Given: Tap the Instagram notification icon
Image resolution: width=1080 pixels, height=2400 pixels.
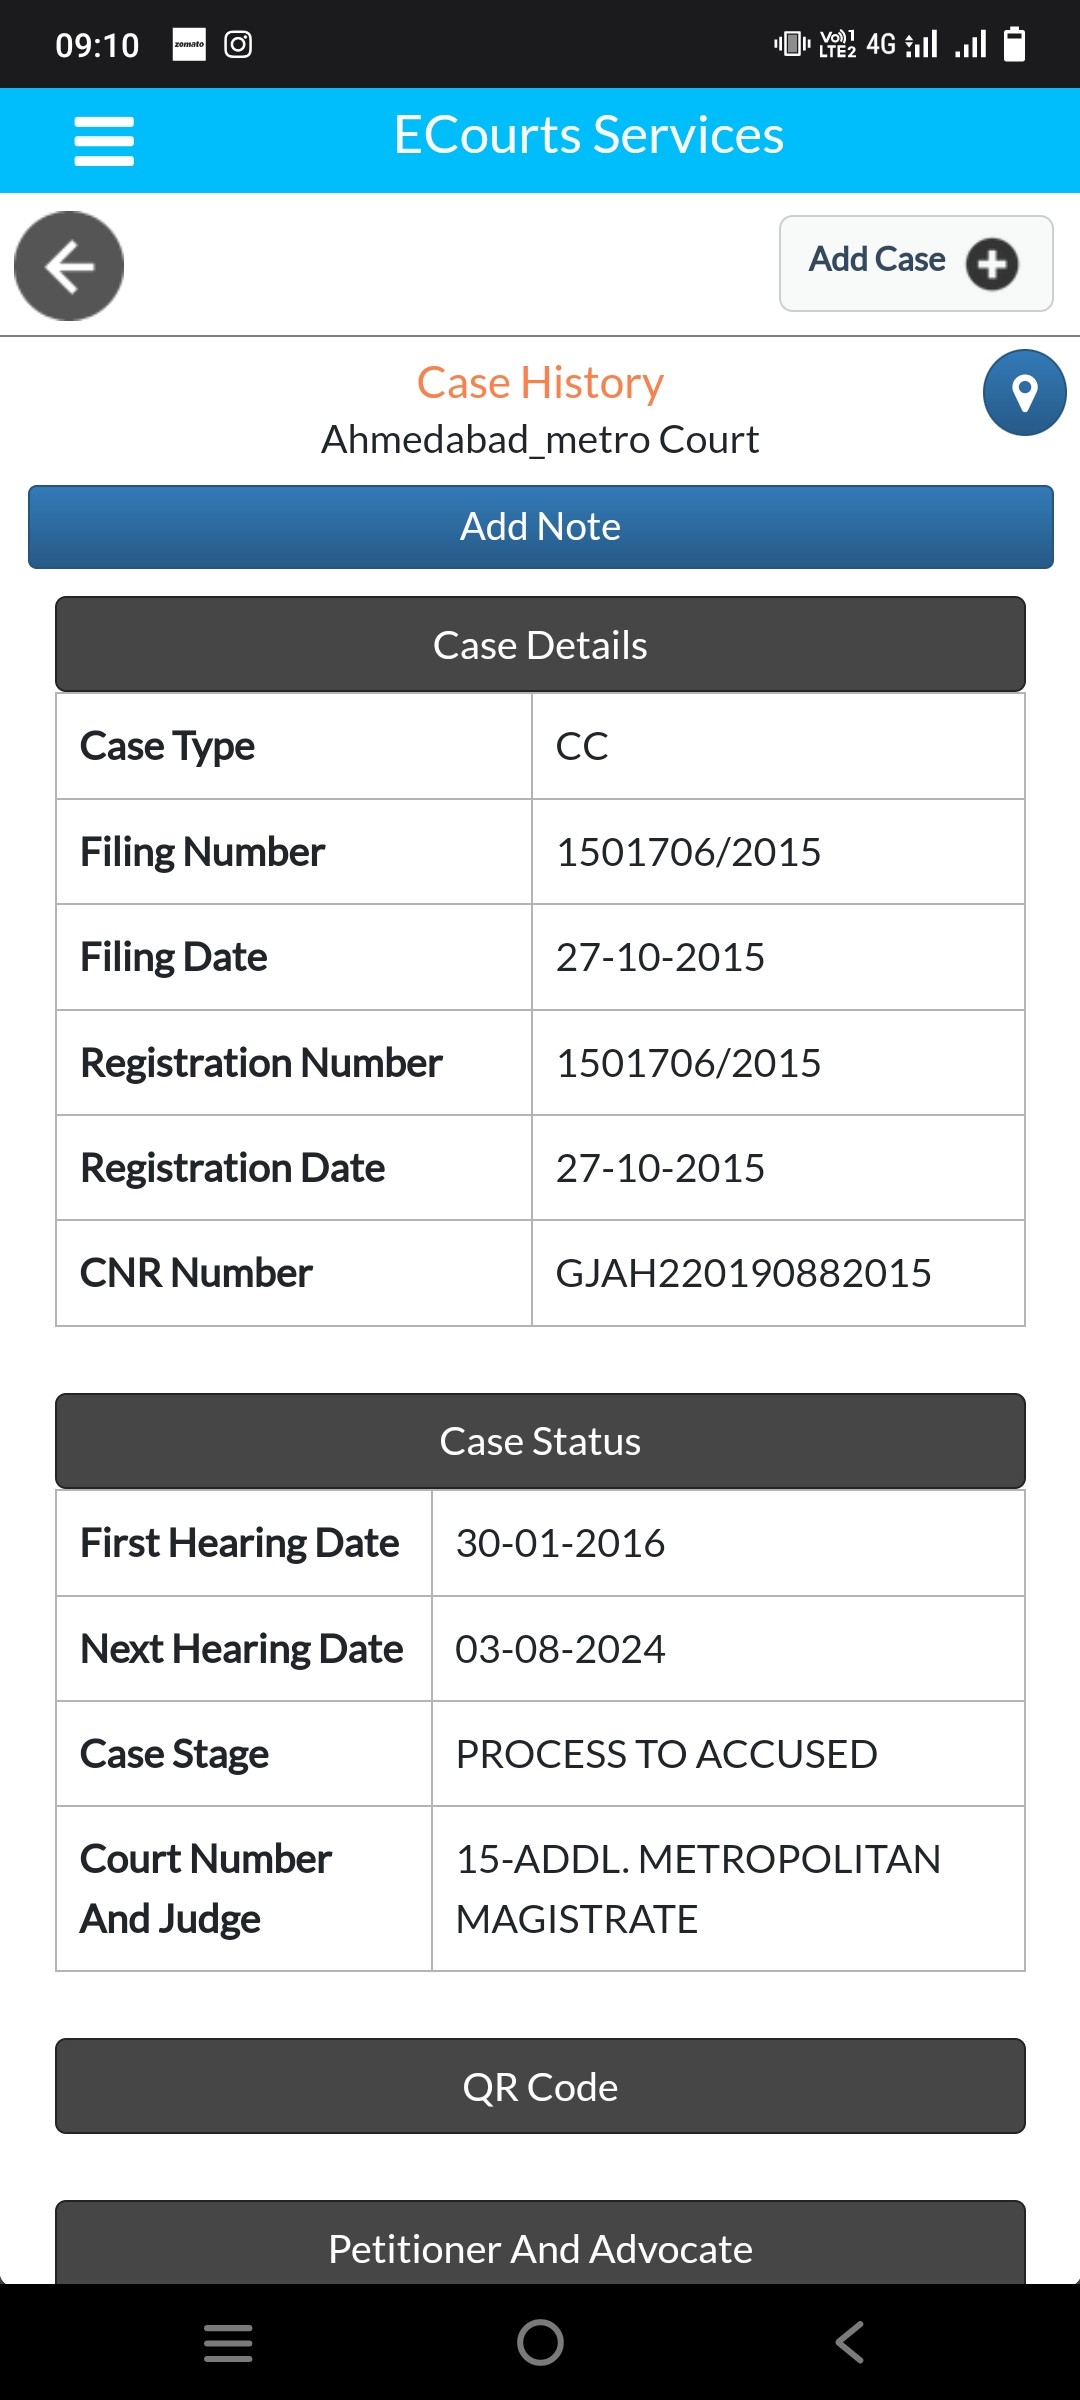Looking at the screenshot, I should tap(238, 45).
